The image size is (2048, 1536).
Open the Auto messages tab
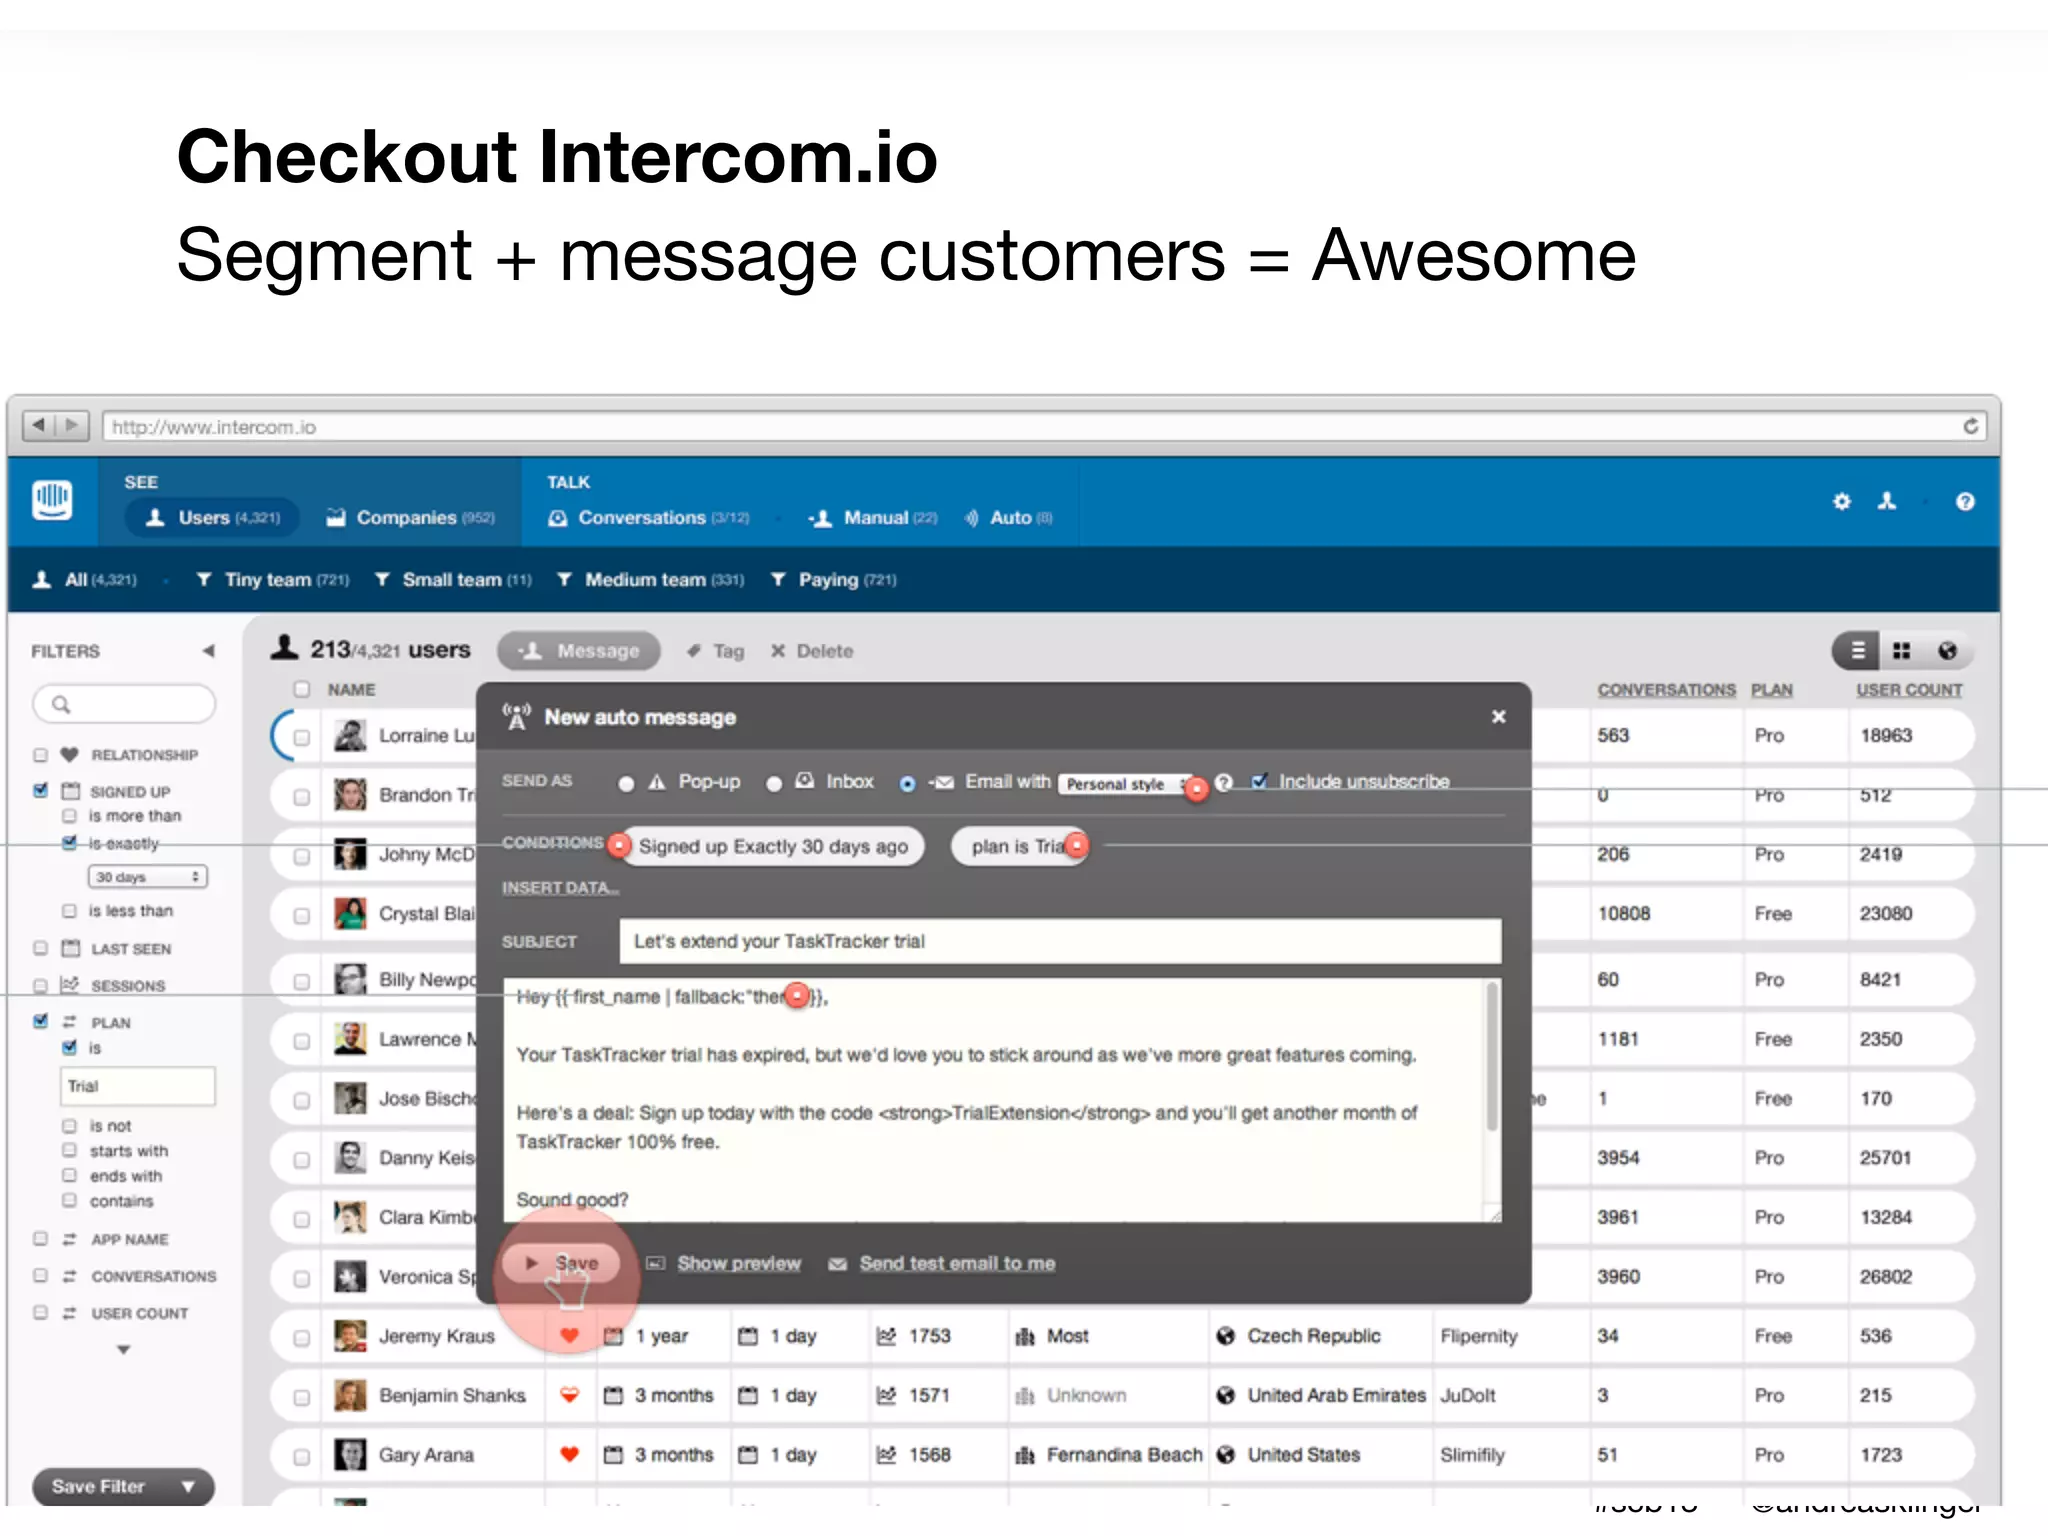1008,518
